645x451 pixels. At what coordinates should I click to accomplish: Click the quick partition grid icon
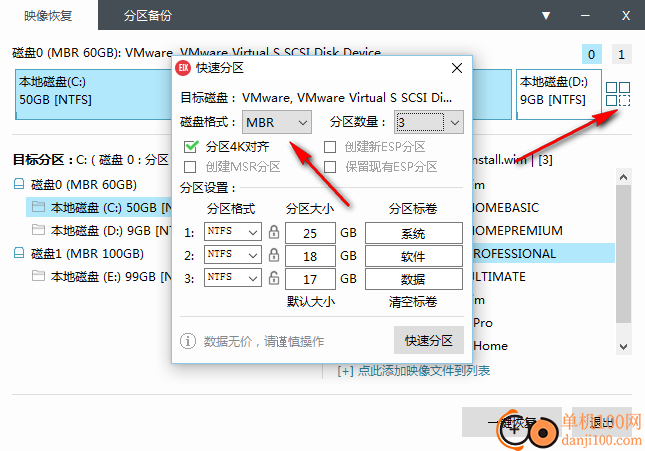[618, 94]
